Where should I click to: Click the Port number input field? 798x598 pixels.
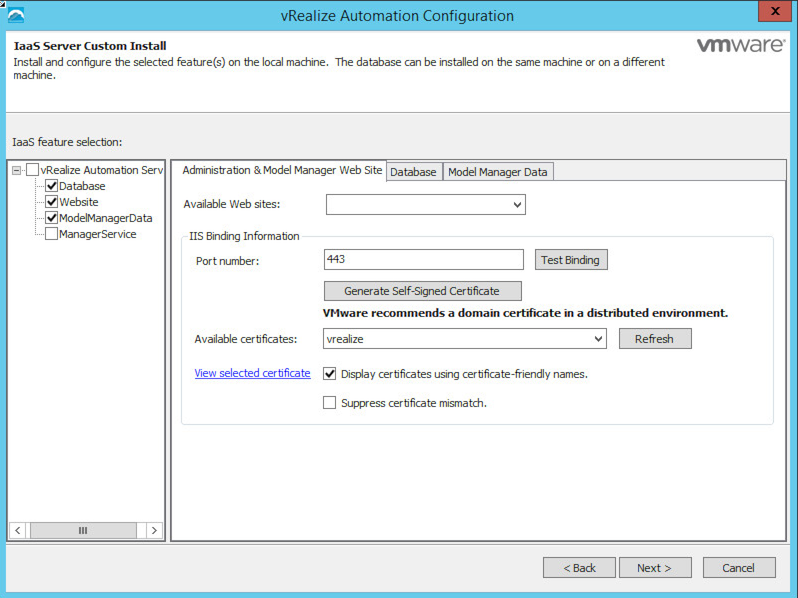click(x=424, y=260)
